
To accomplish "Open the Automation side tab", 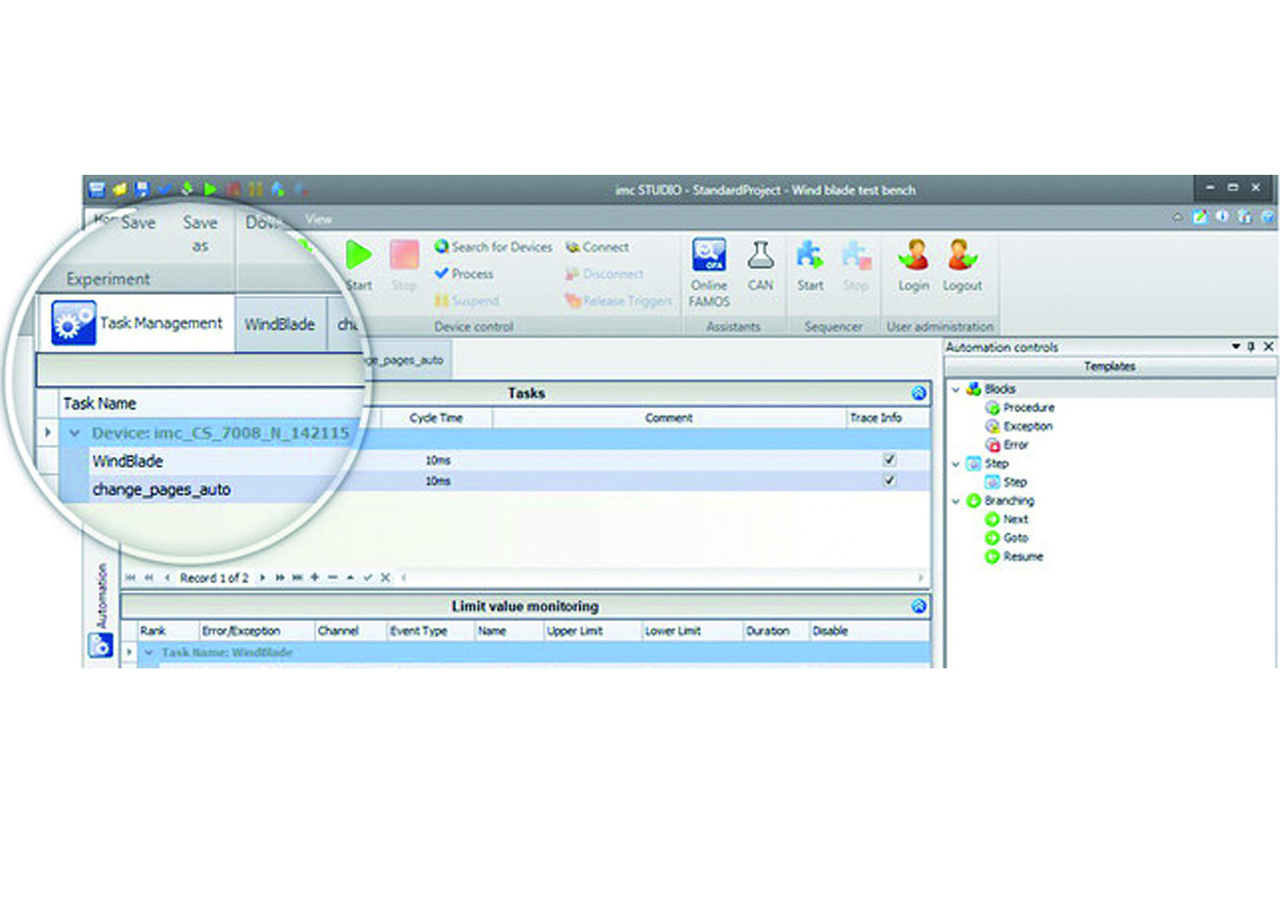I will pyautogui.click(x=100, y=611).
